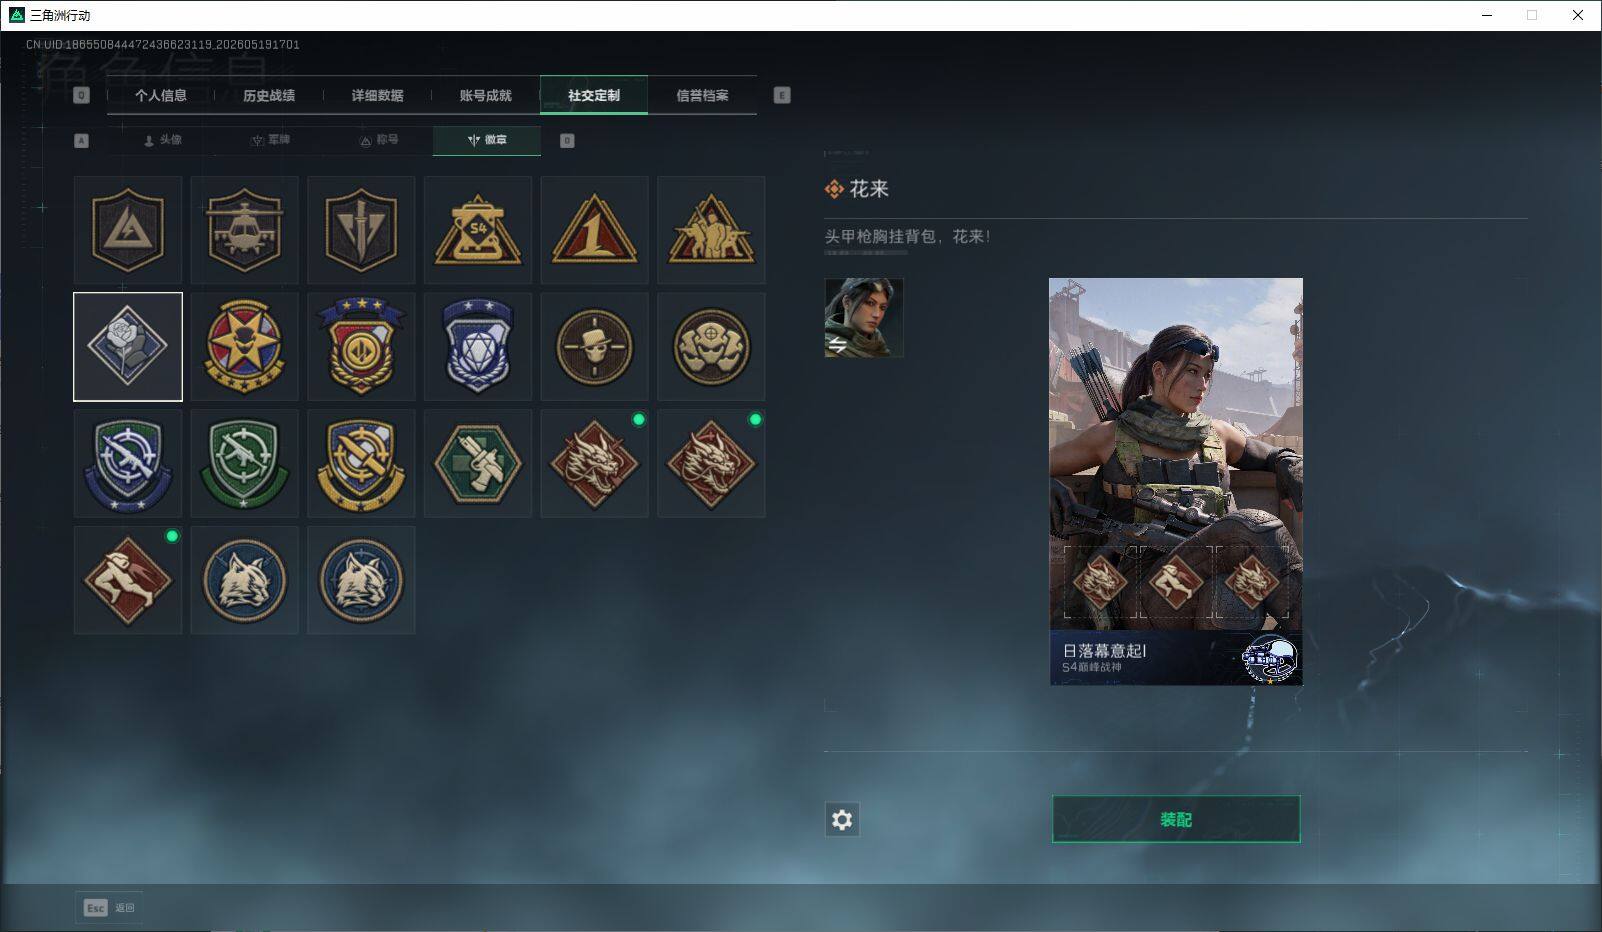1602x932 pixels.
Task: Select the green rifle crosshair shield badge
Action: (245, 463)
